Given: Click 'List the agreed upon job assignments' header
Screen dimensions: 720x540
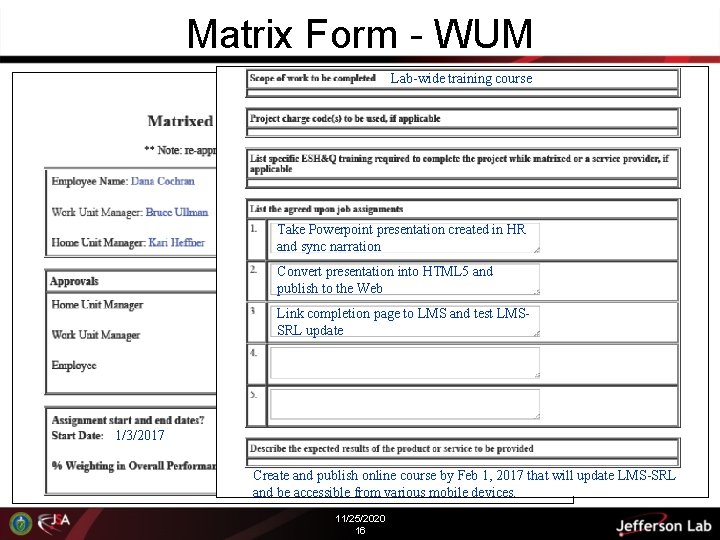Looking at the screenshot, I should (x=326, y=209).
